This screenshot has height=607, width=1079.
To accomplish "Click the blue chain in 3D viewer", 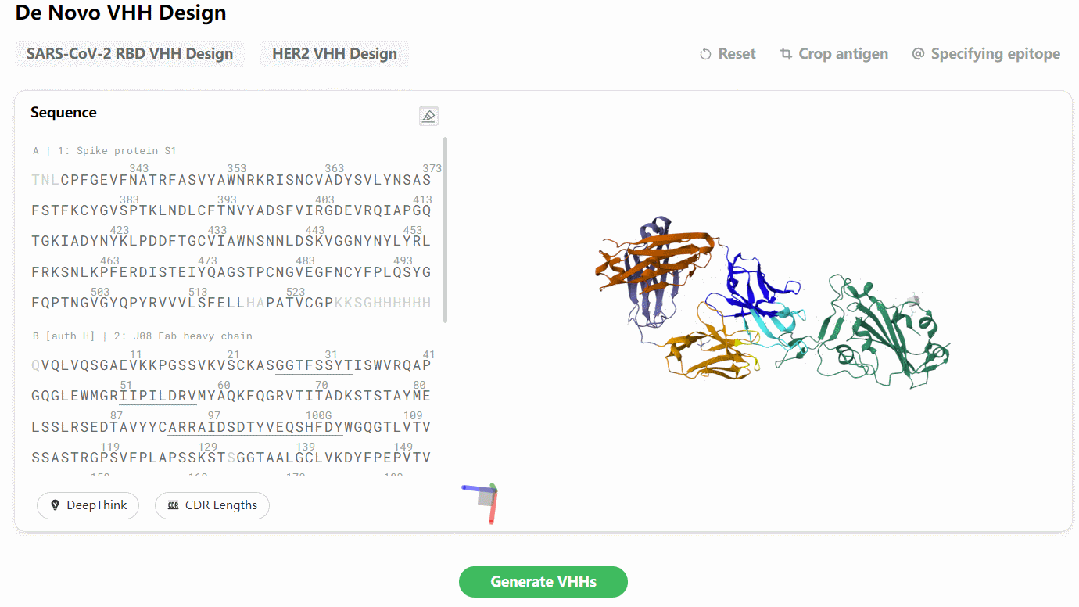I will 755,284.
